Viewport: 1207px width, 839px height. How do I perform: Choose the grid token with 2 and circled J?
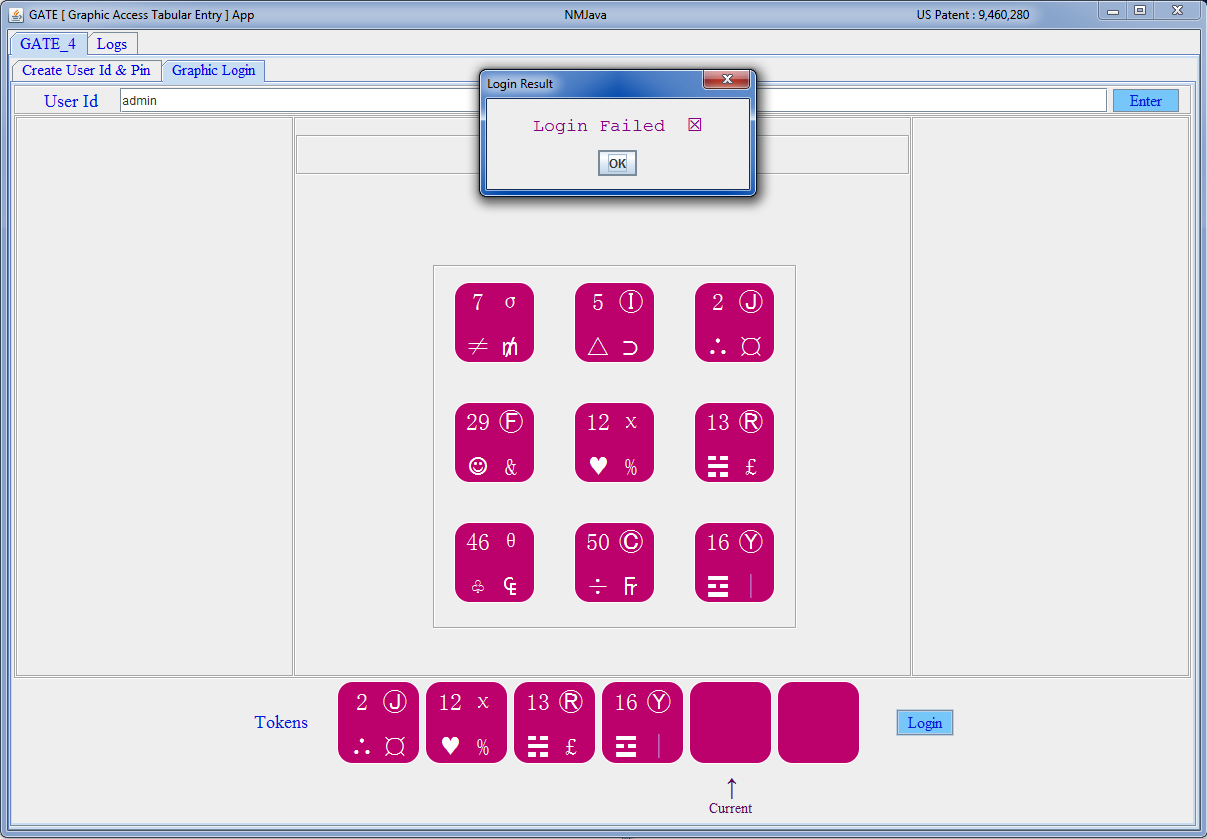point(734,322)
